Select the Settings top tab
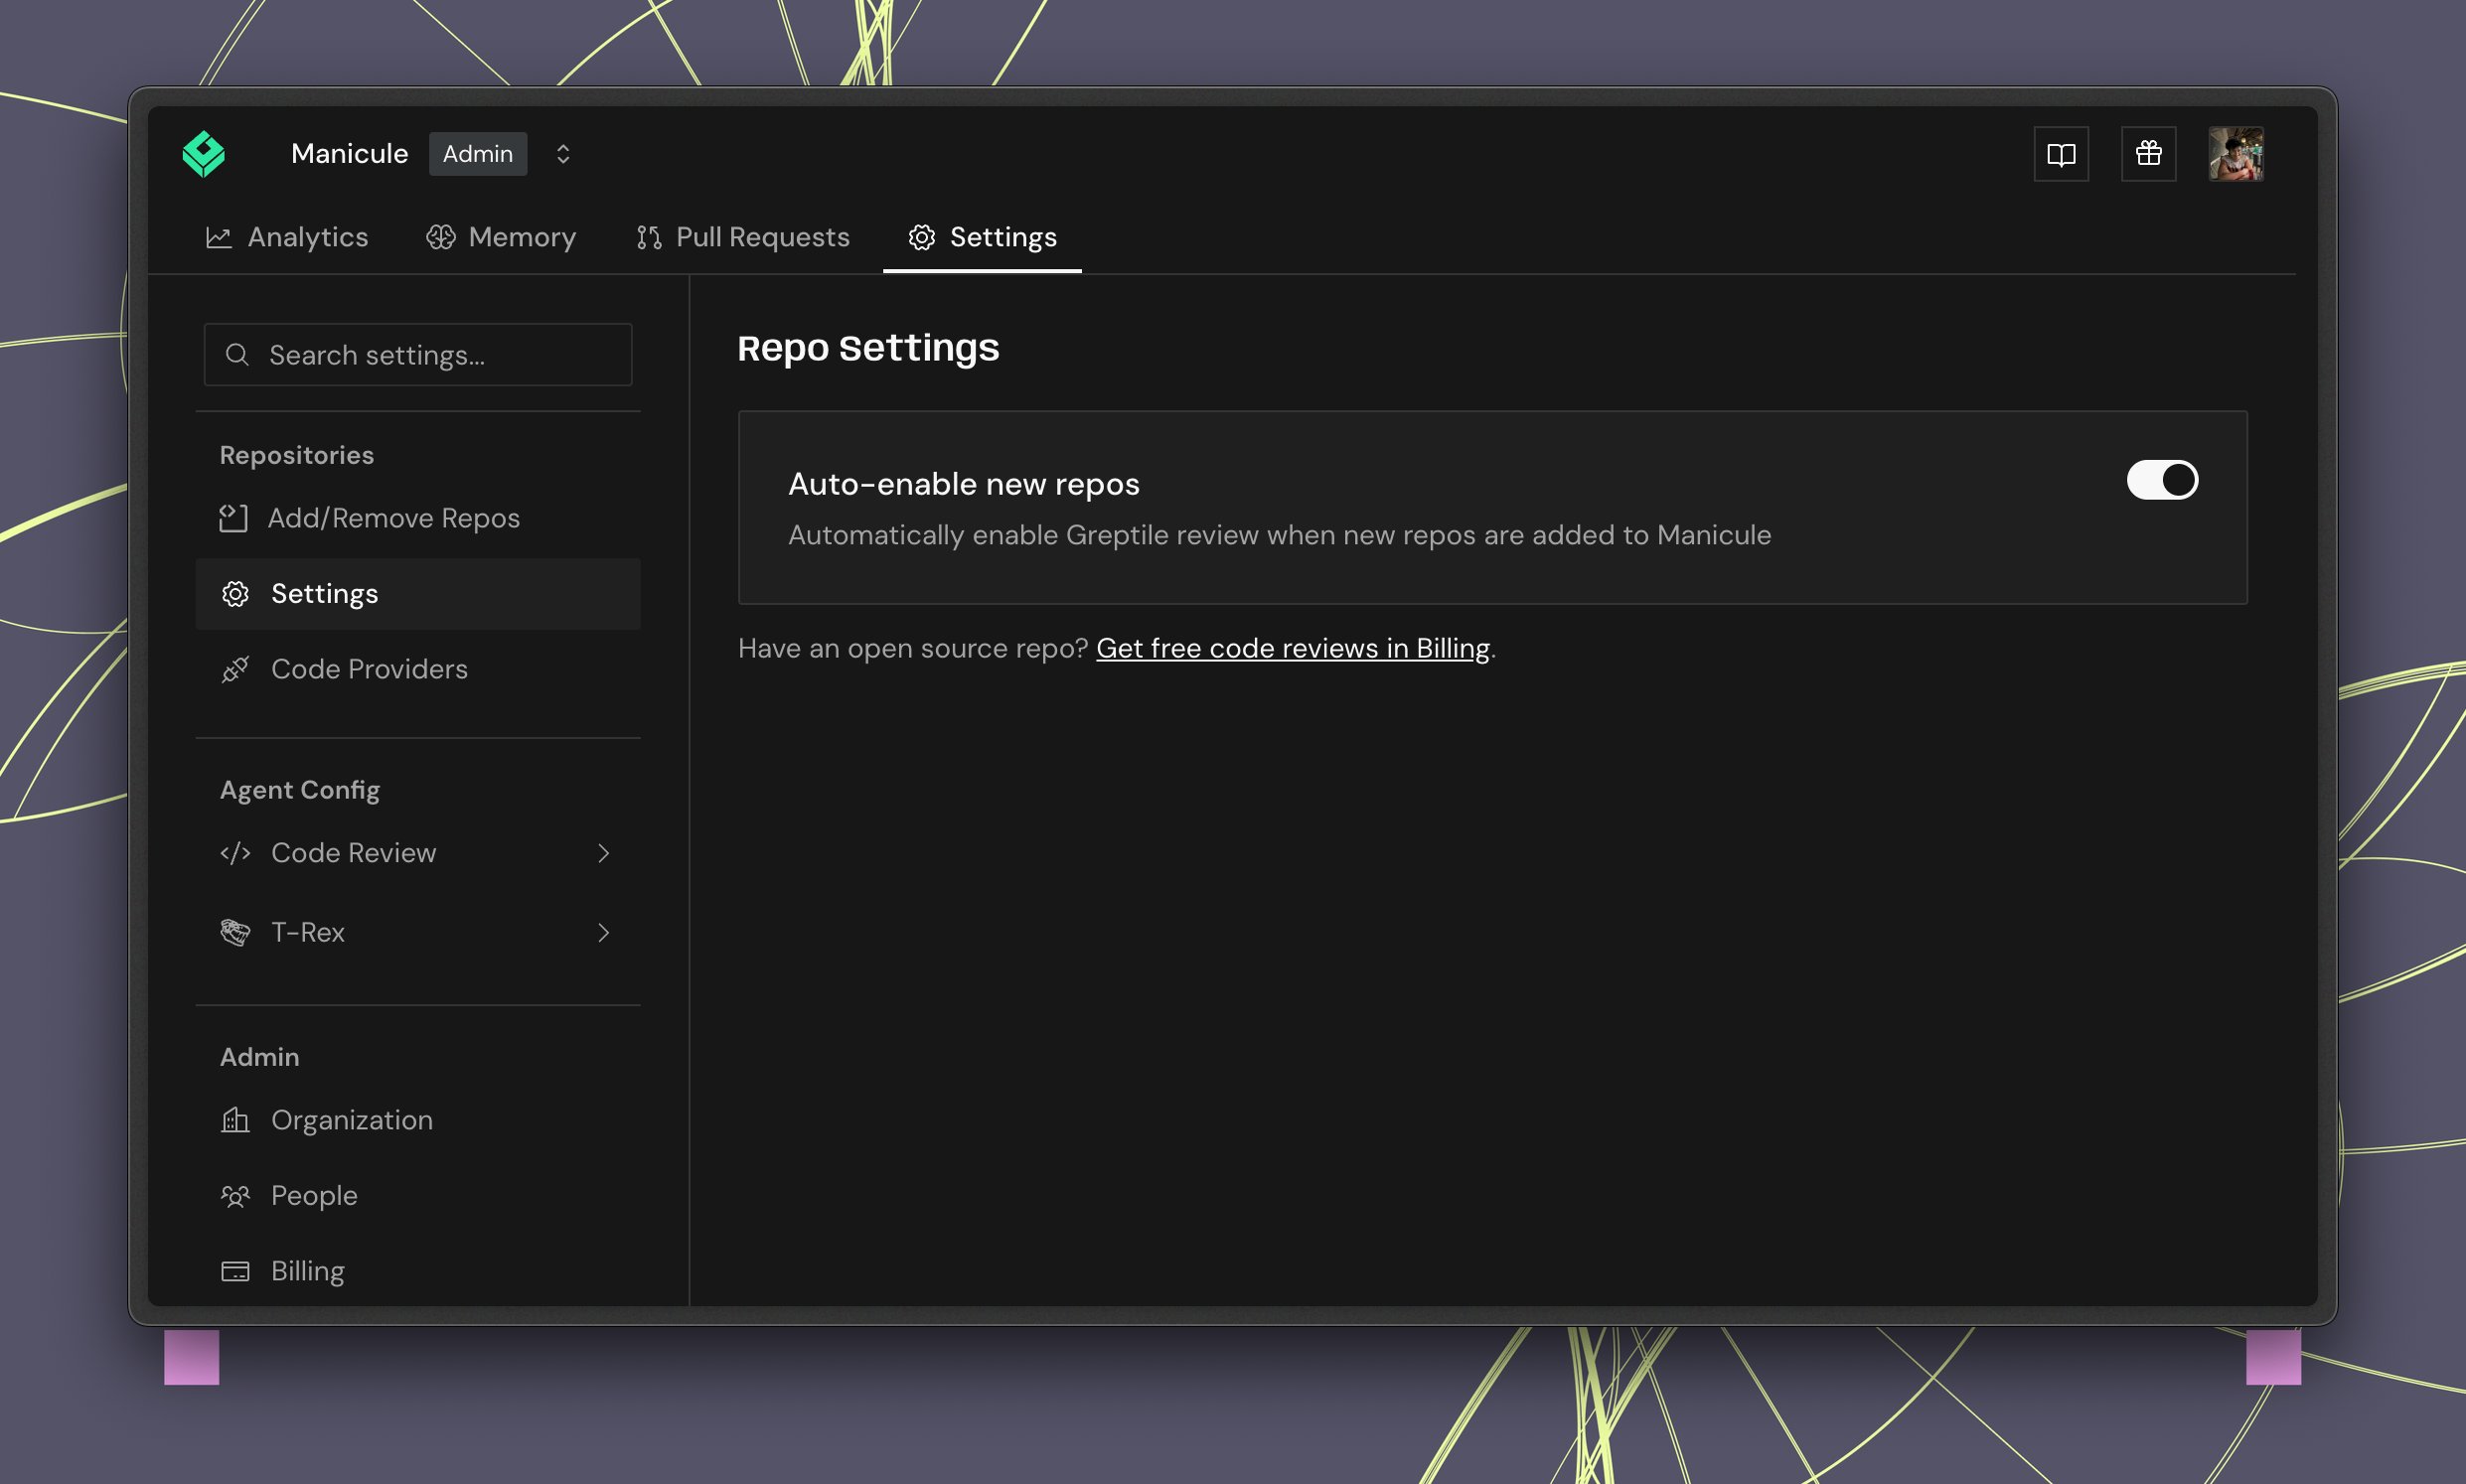 click(982, 237)
